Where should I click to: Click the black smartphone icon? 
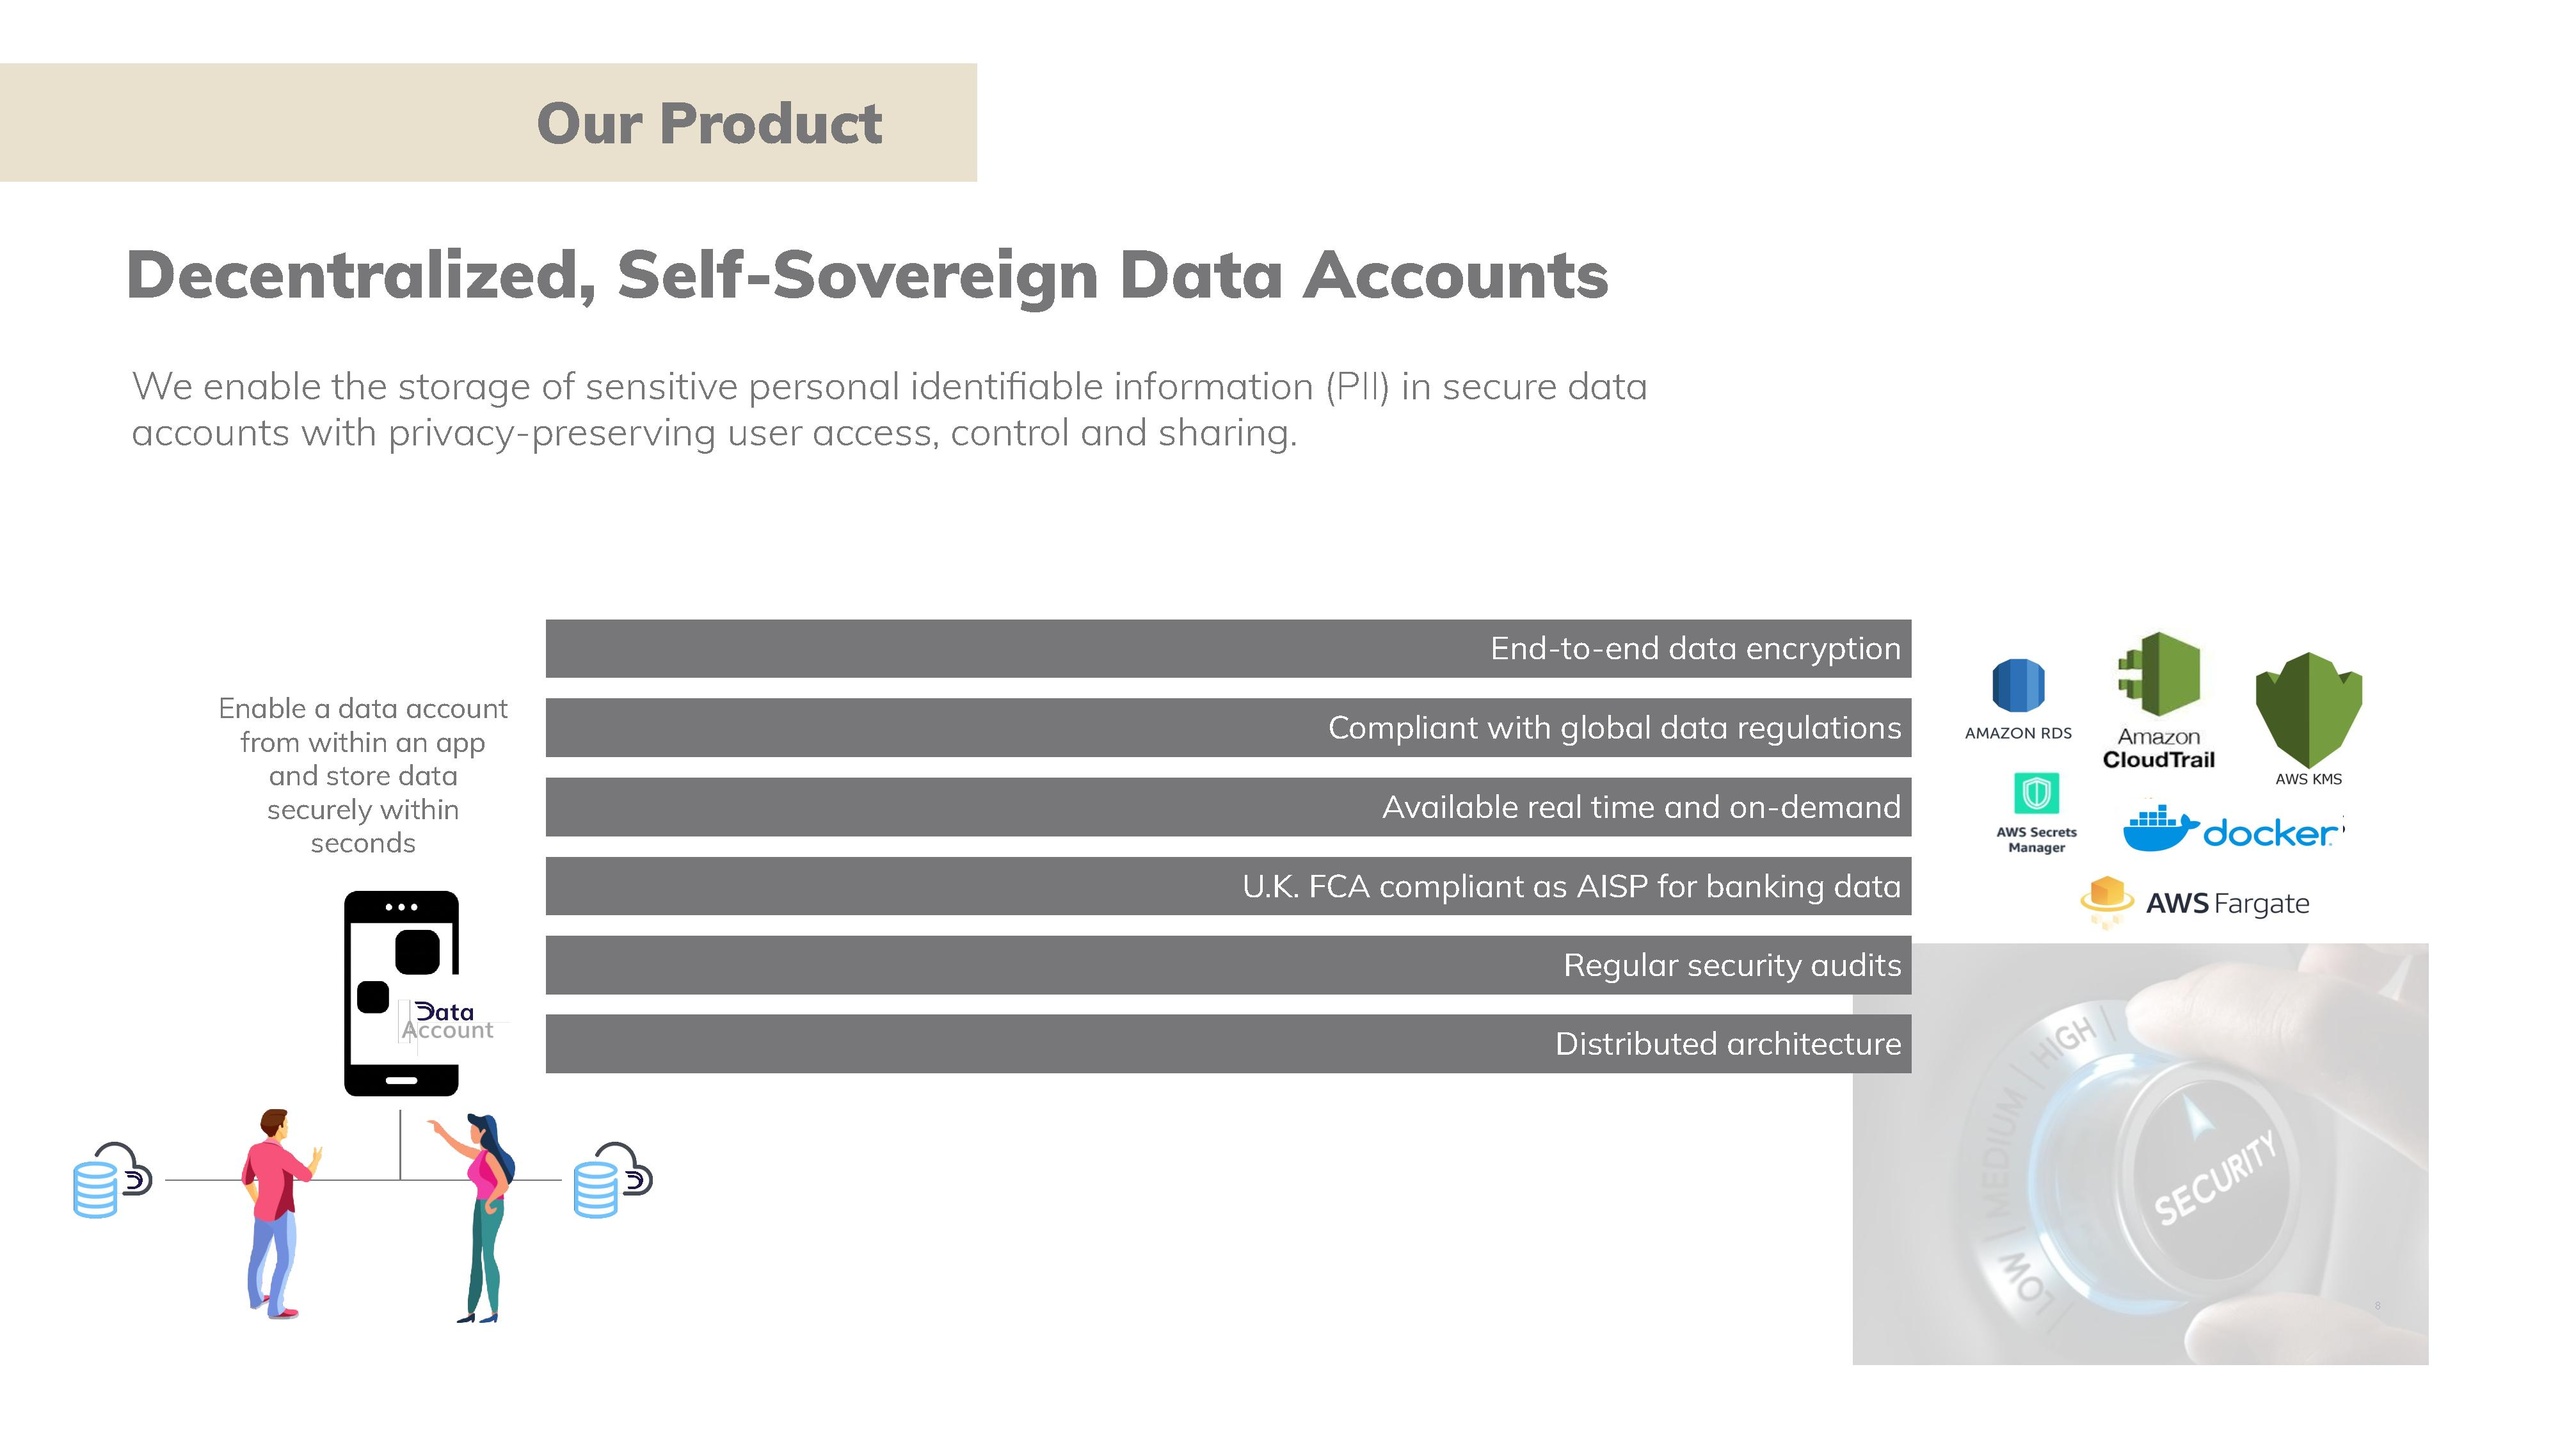click(x=401, y=993)
